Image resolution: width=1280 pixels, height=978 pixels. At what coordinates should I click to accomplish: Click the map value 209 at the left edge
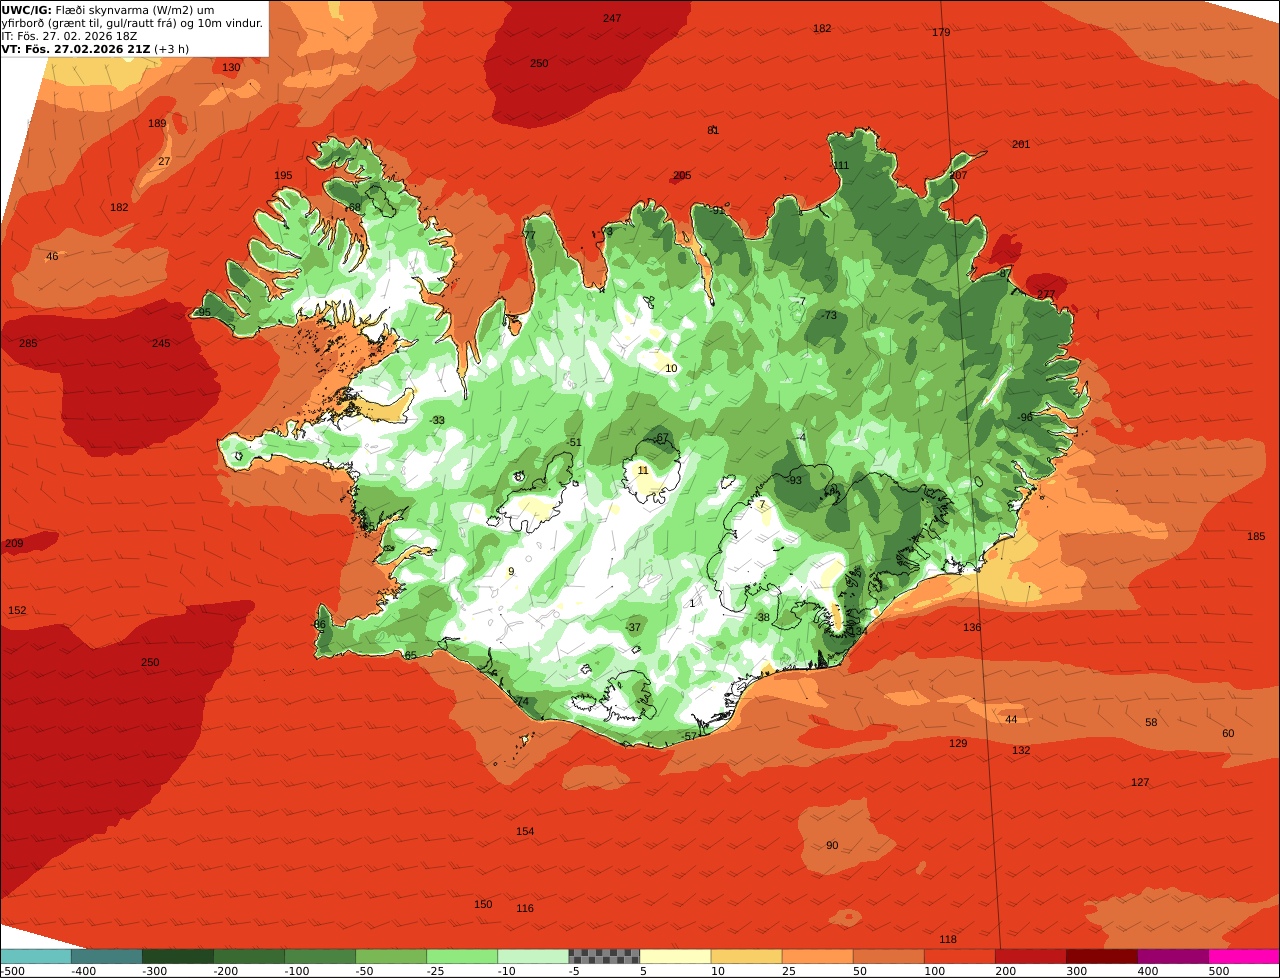[14, 543]
